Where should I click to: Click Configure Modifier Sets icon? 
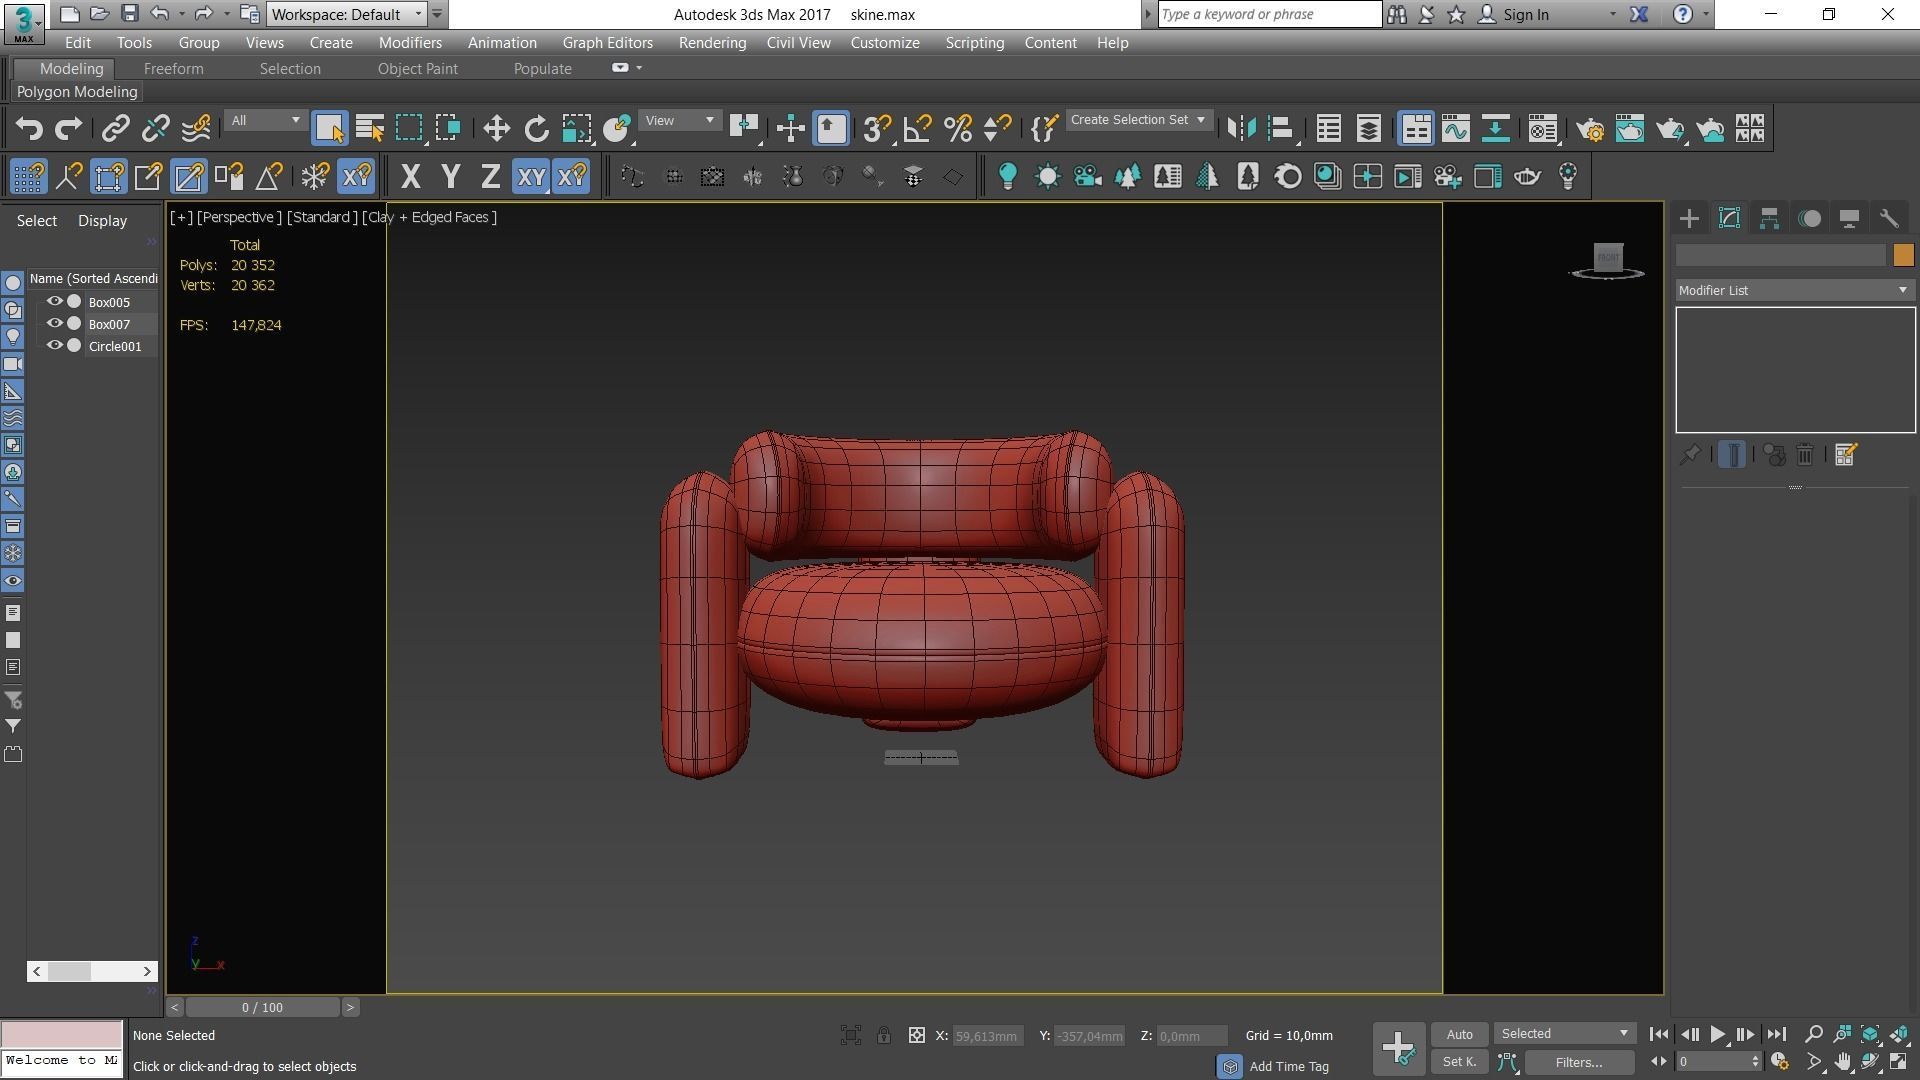tap(1846, 455)
